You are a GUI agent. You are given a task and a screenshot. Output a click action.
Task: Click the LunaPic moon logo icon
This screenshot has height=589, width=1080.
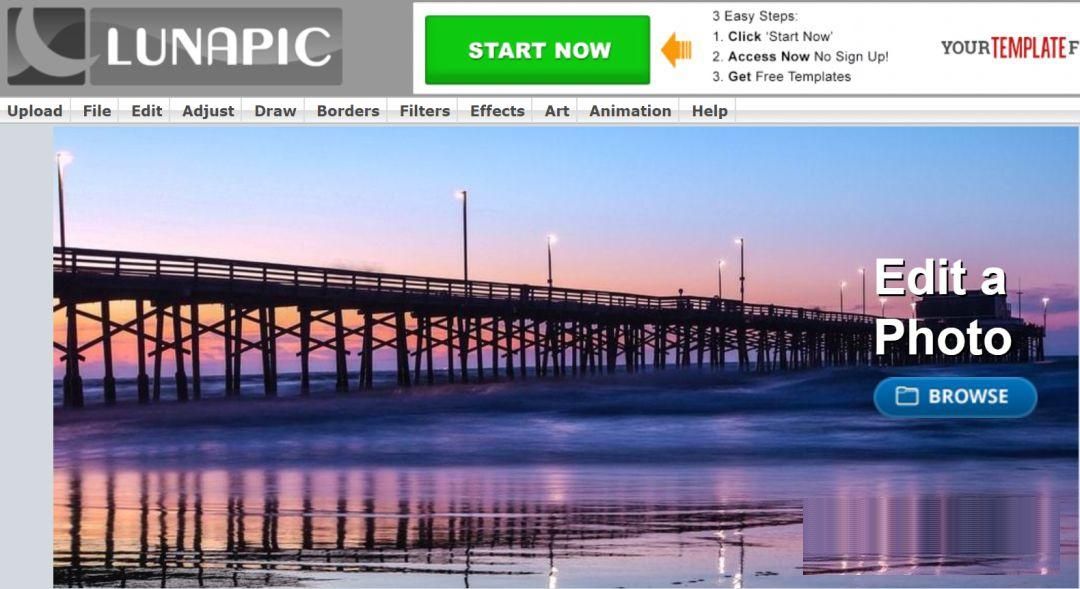(x=46, y=46)
